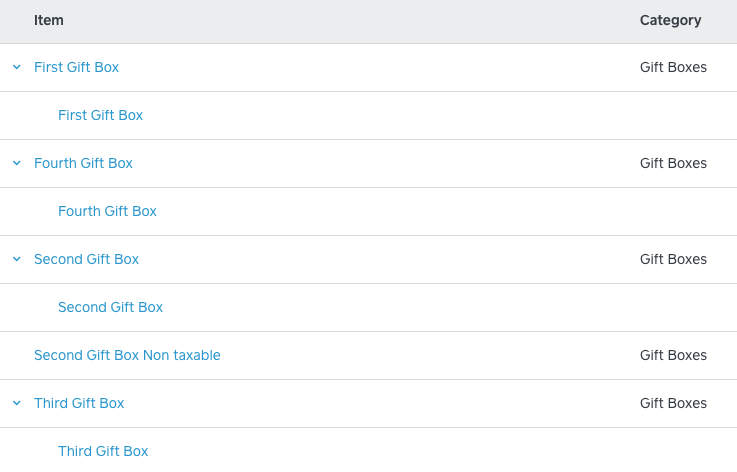Open the parent Third Gift Box item
Image resolution: width=737 pixels, height=472 pixels.
click(x=79, y=404)
